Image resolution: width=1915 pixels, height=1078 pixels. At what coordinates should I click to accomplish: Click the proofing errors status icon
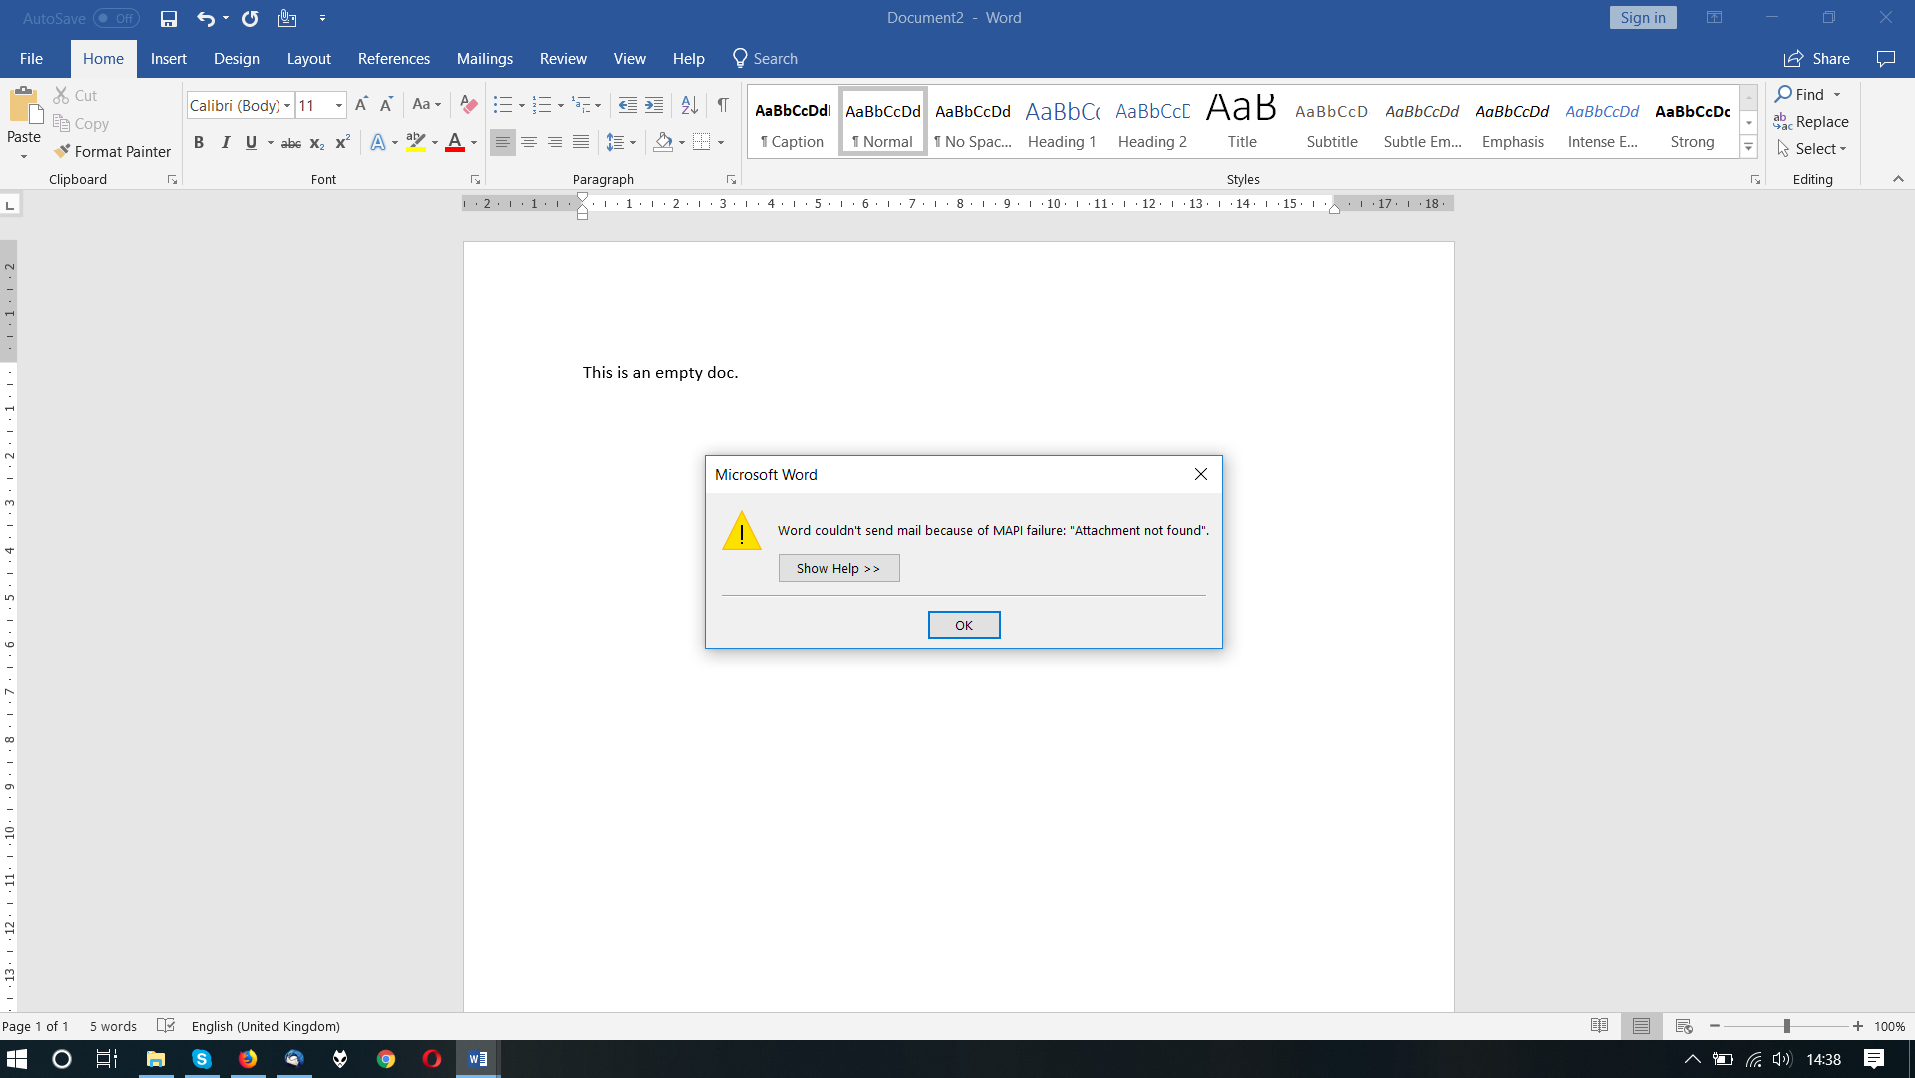(166, 1025)
